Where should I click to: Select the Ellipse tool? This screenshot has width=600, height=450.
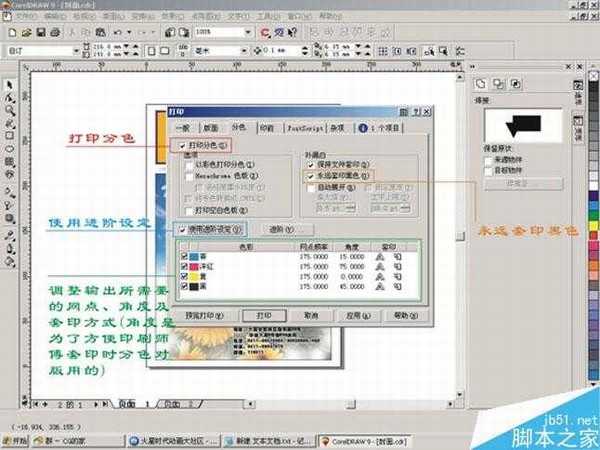point(10,148)
